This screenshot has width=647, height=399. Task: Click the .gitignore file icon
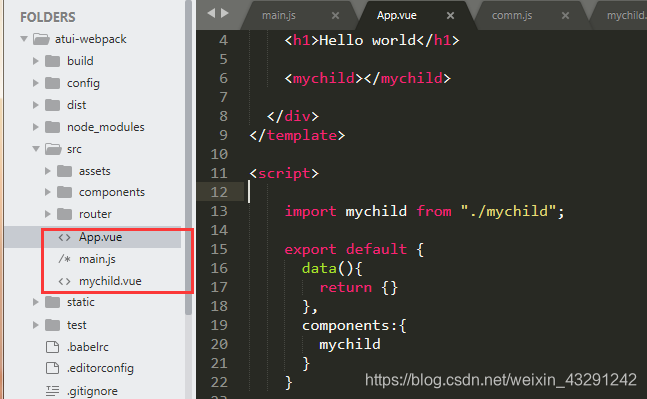[x=52, y=391]
